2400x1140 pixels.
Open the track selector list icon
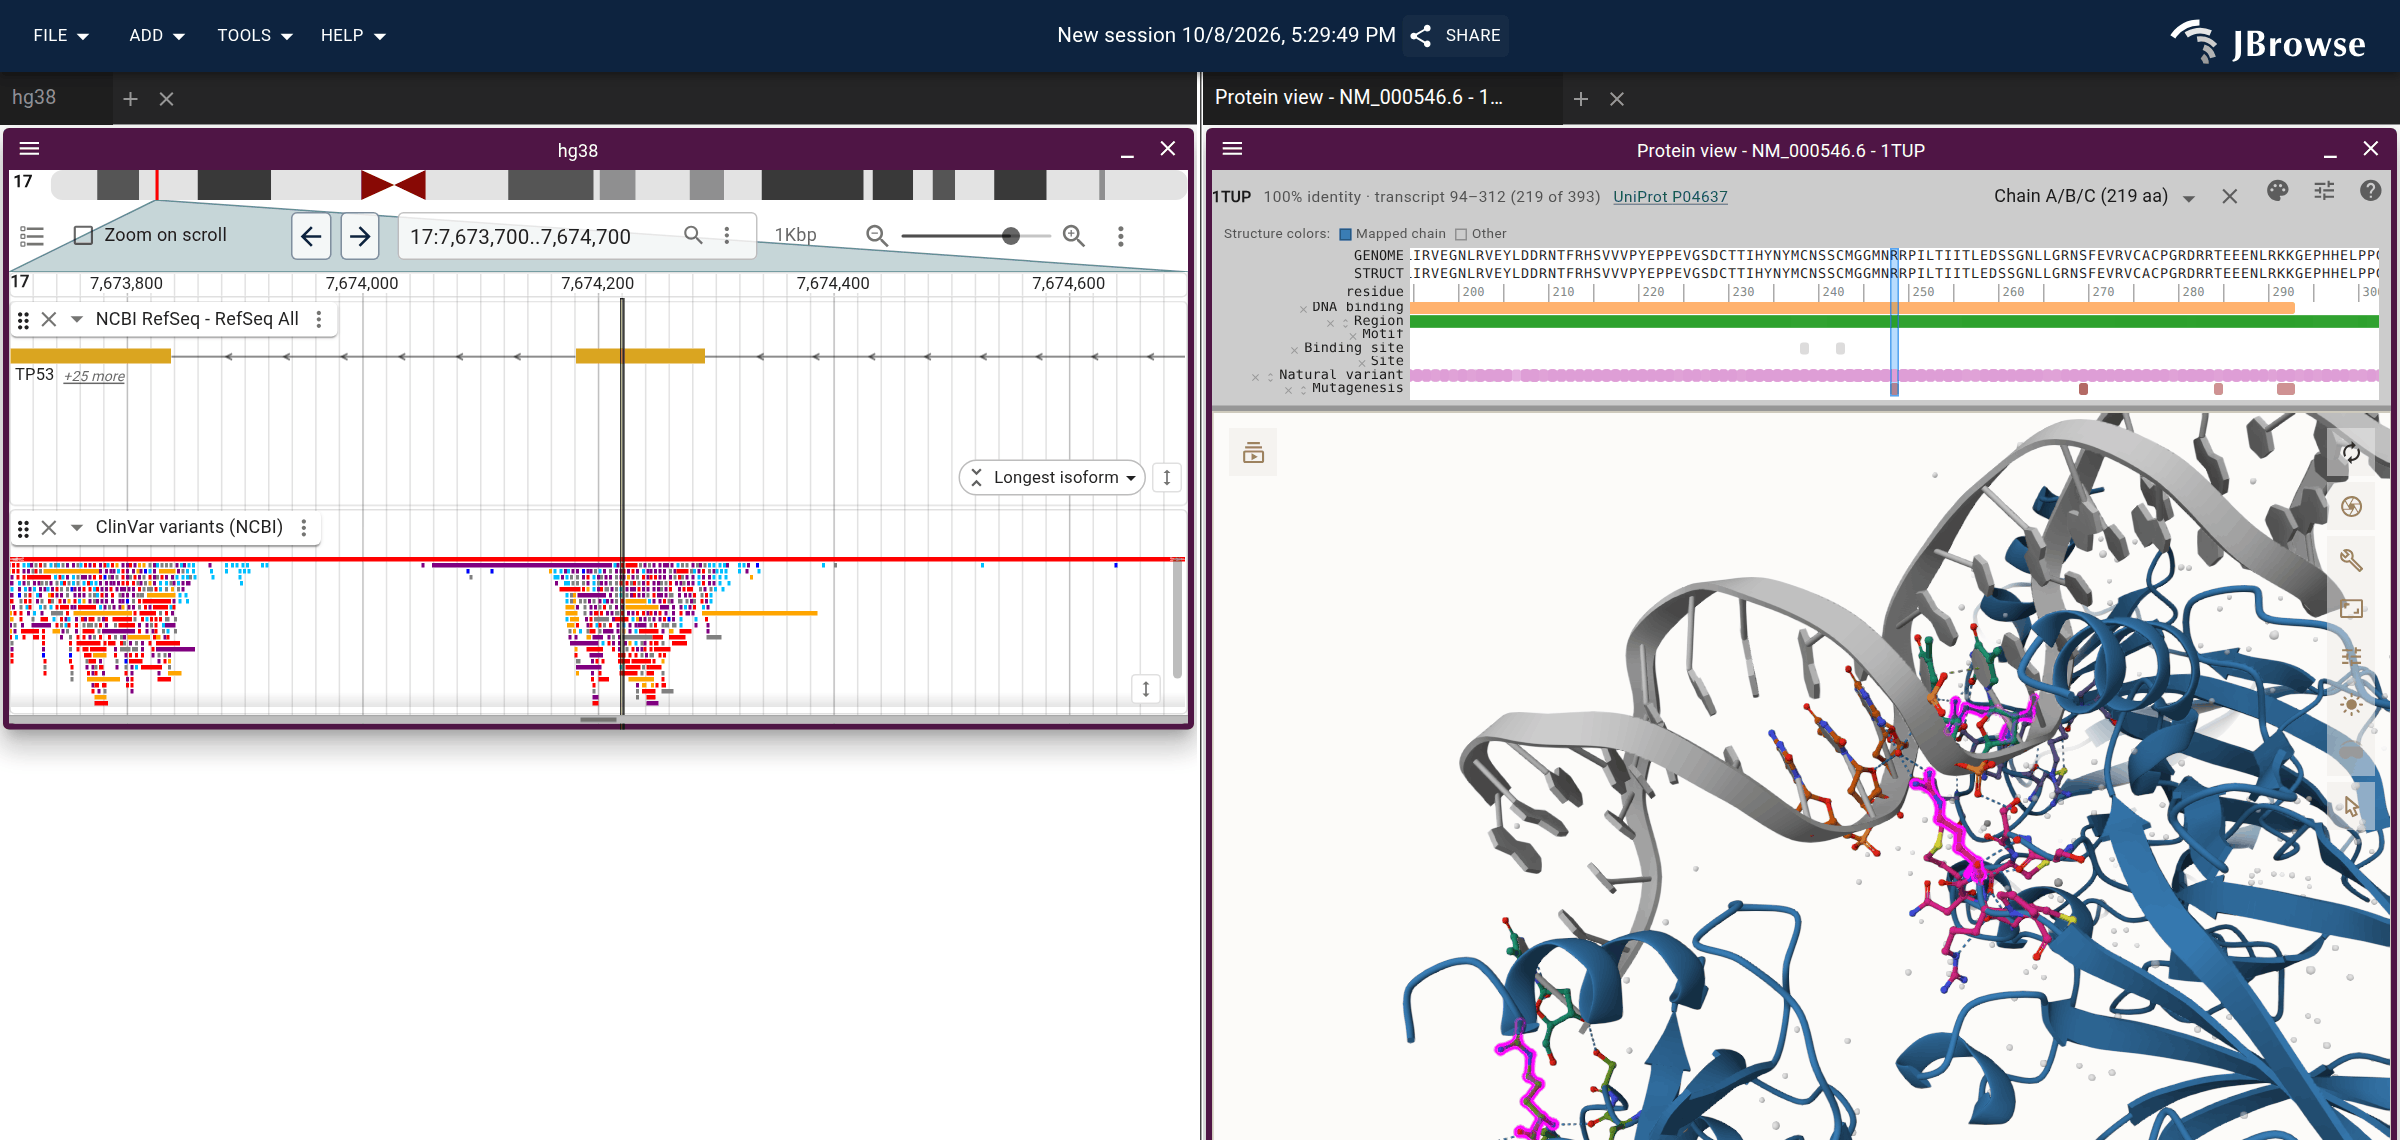coord(32,236)
